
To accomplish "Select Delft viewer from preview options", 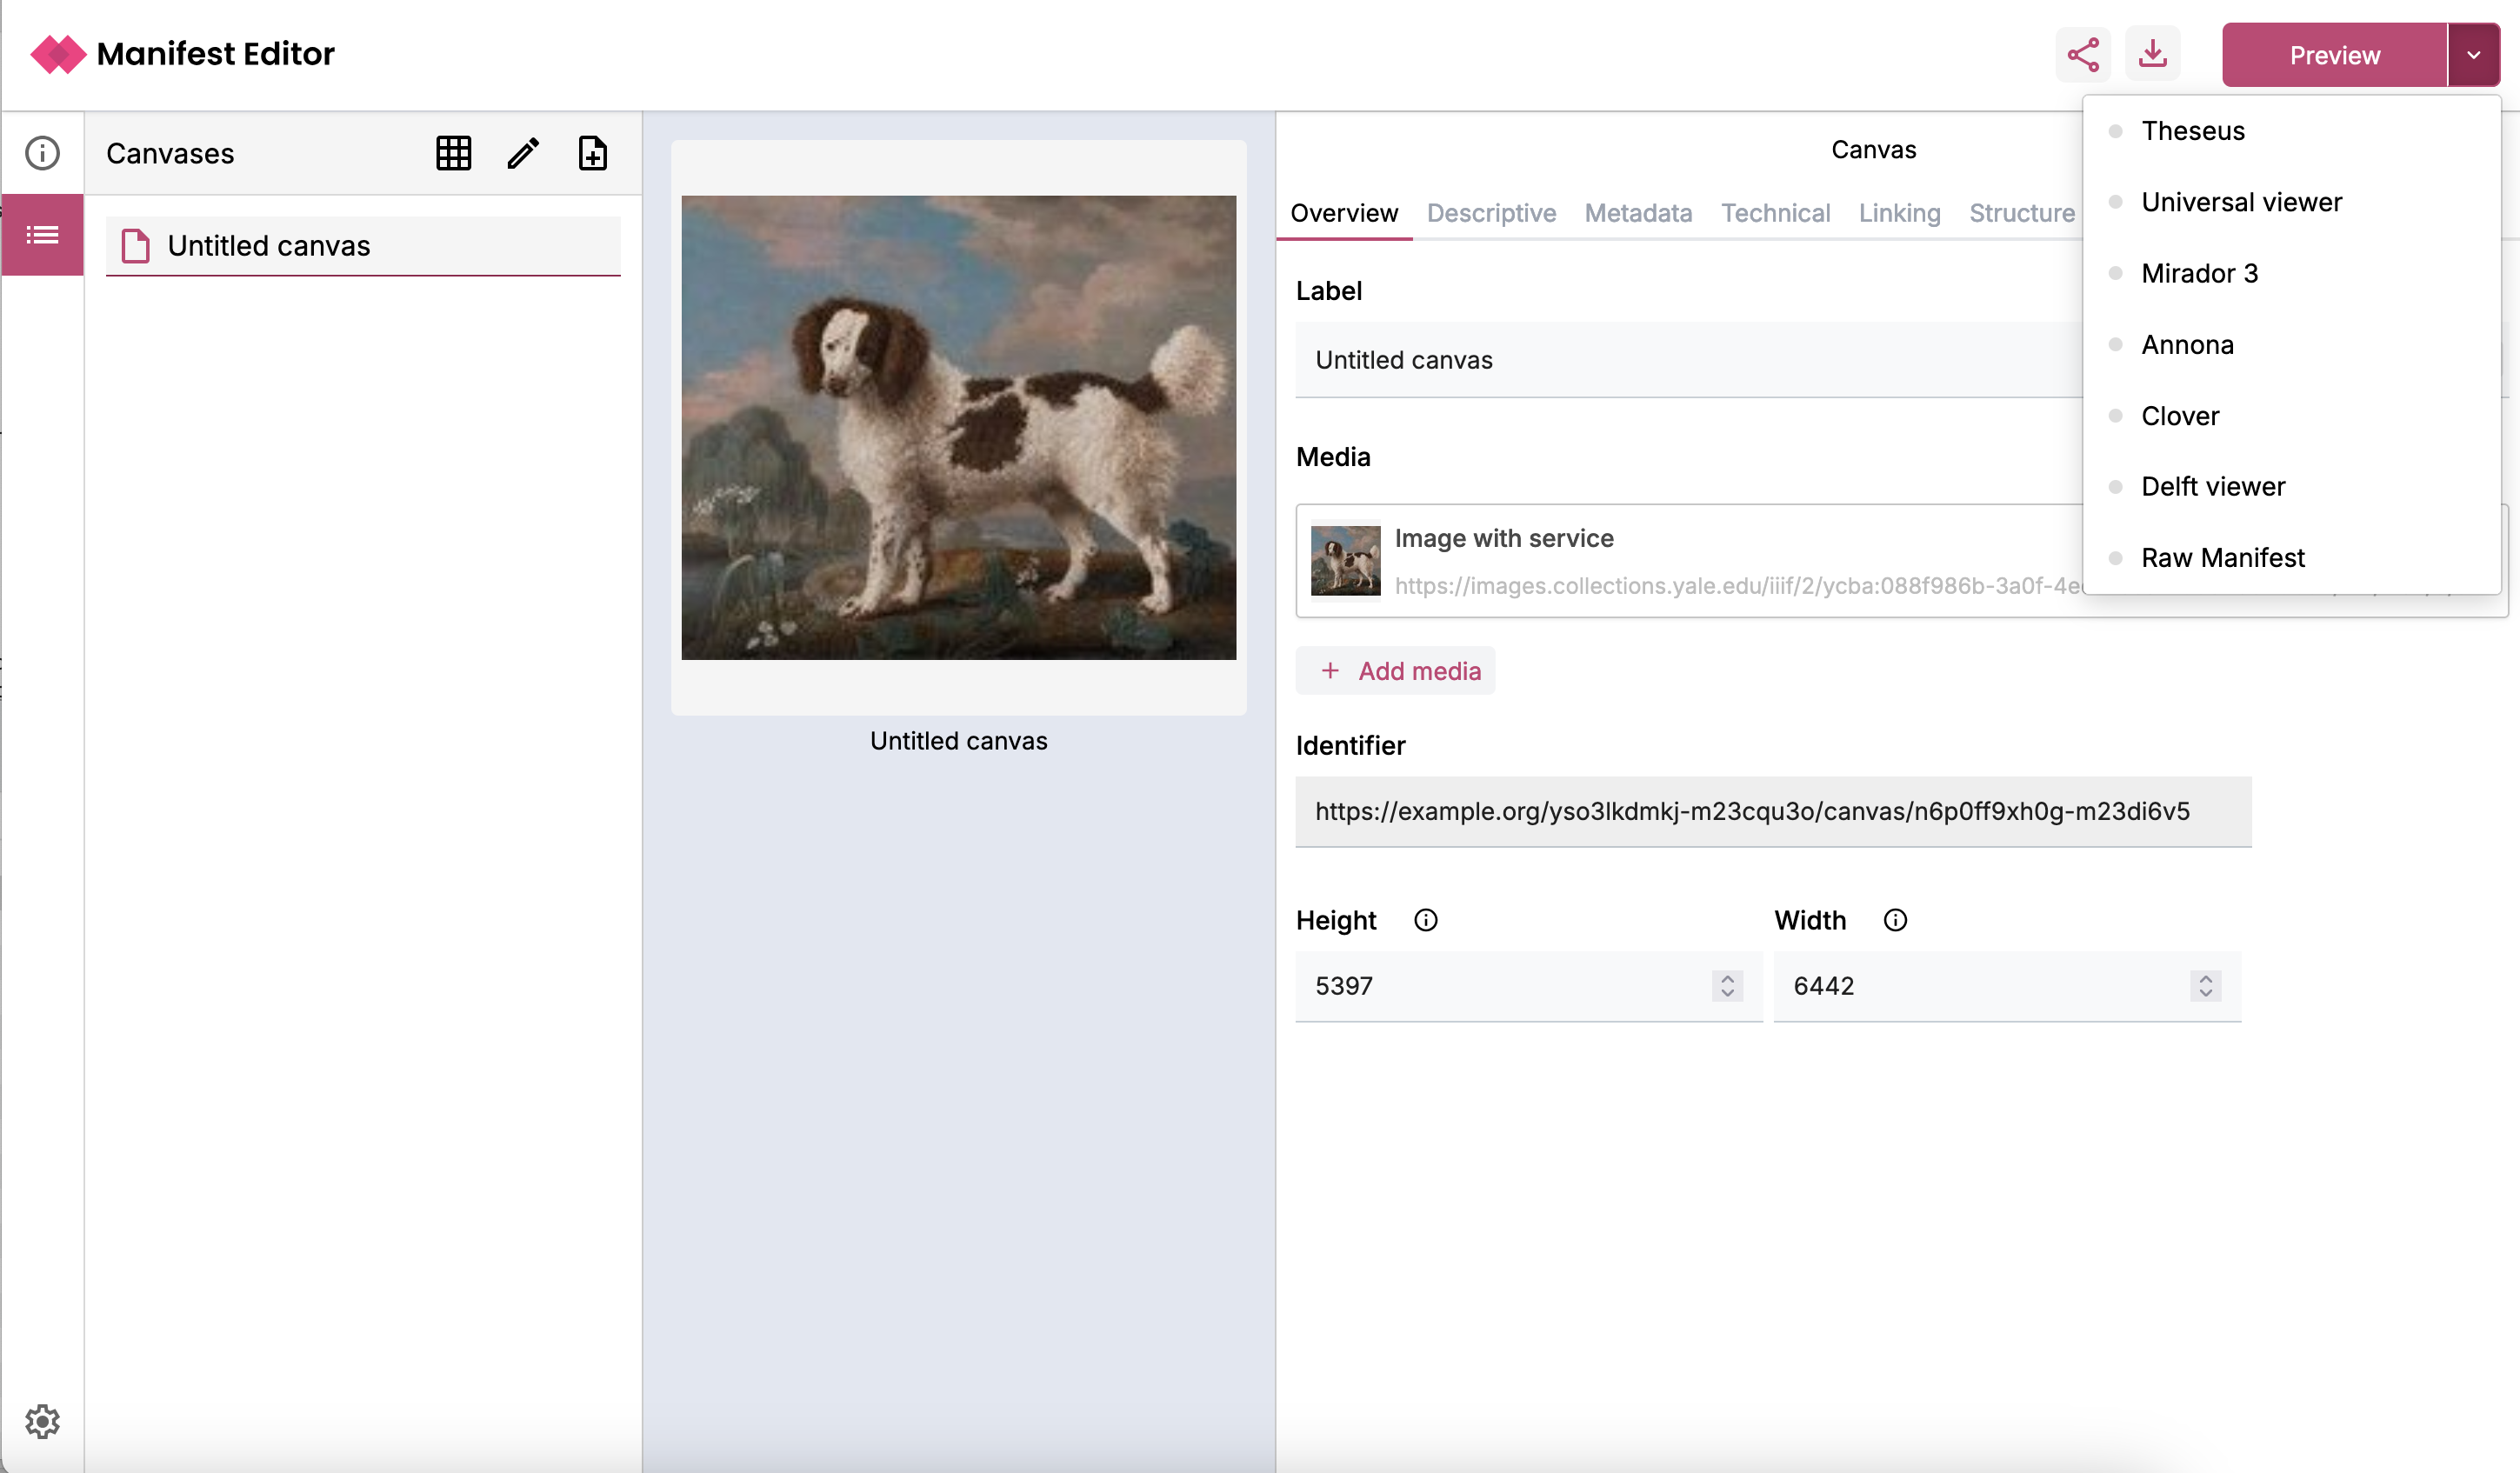I will [2213, 486].
